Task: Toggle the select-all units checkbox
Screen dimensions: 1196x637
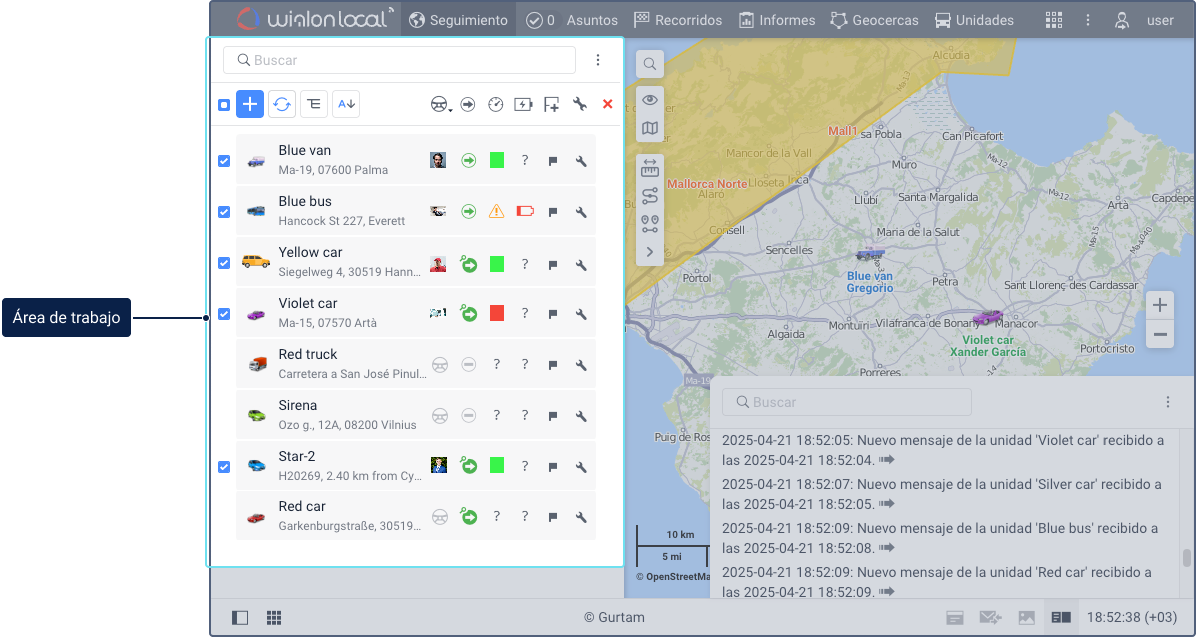Action: point(224,105)
